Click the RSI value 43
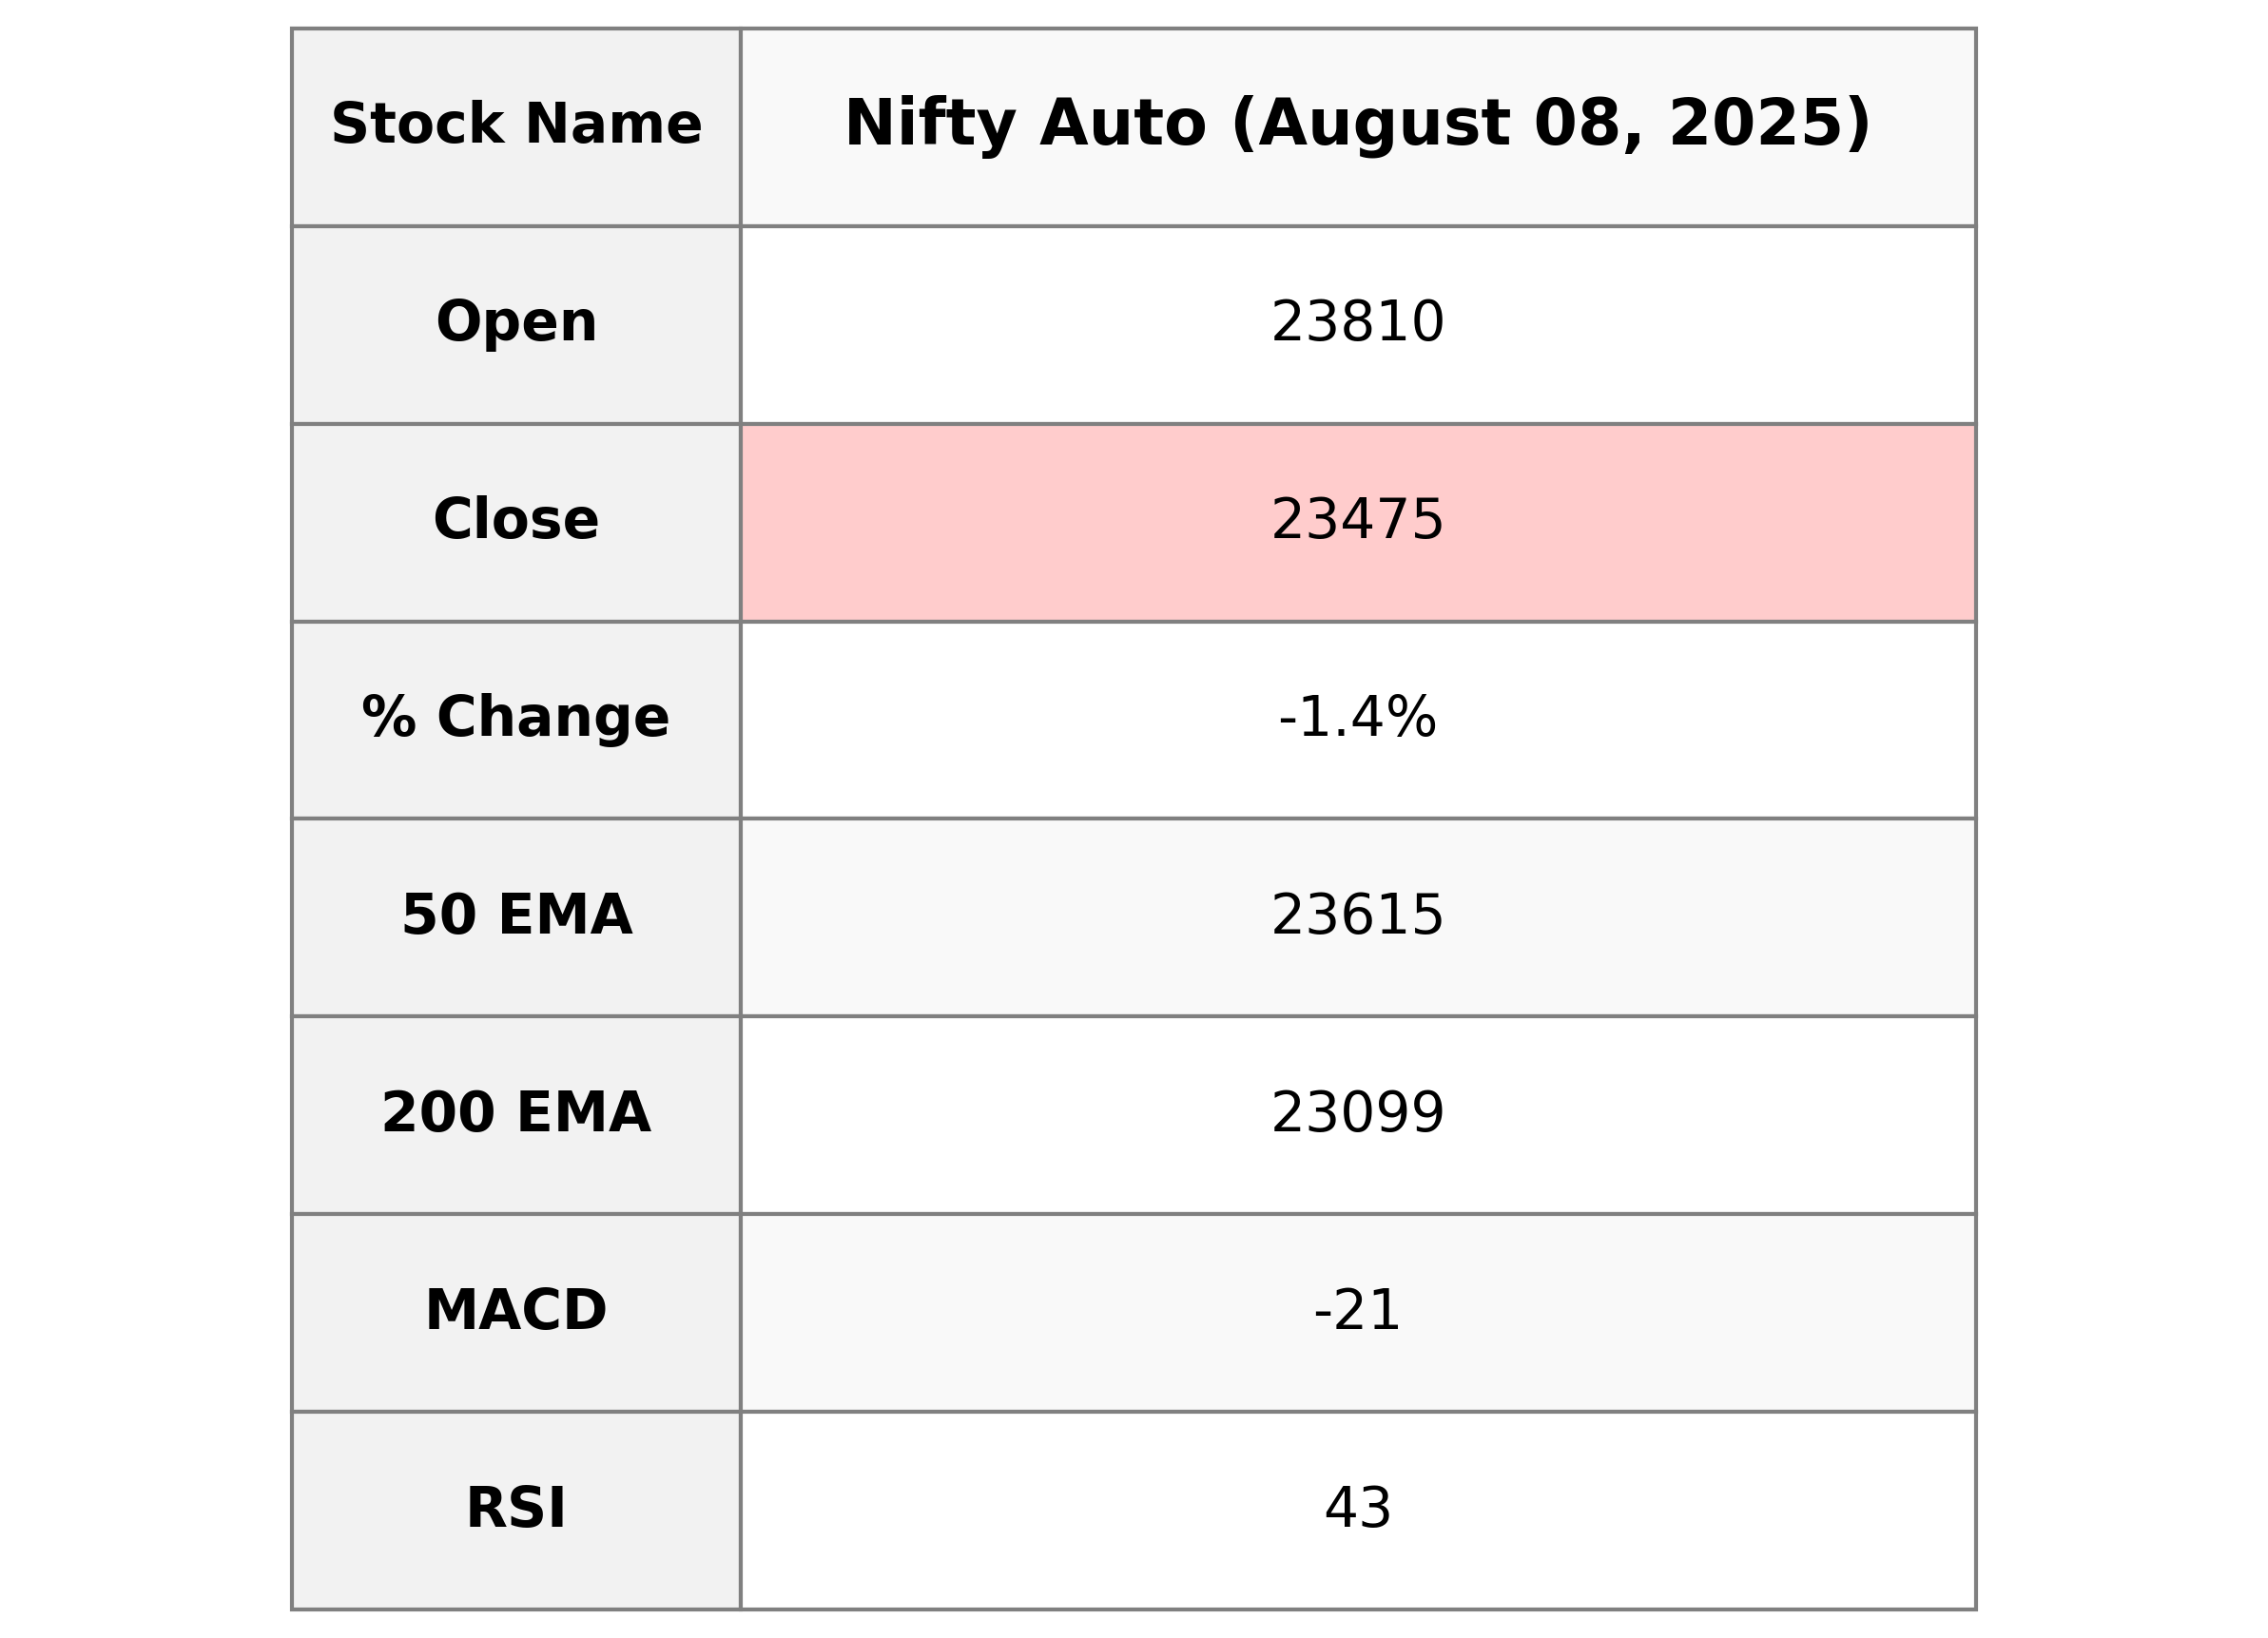The image size is (2268, 1638). [x=1357, y=1509]
